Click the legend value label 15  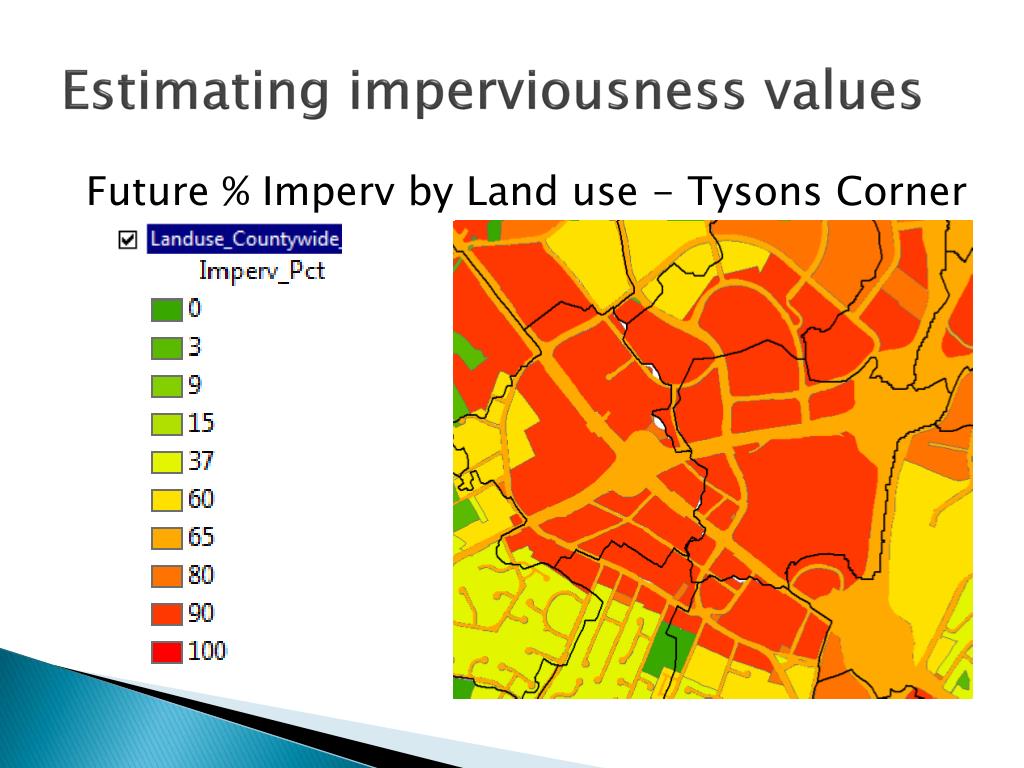pyautogui.click(x=201, y=423)
